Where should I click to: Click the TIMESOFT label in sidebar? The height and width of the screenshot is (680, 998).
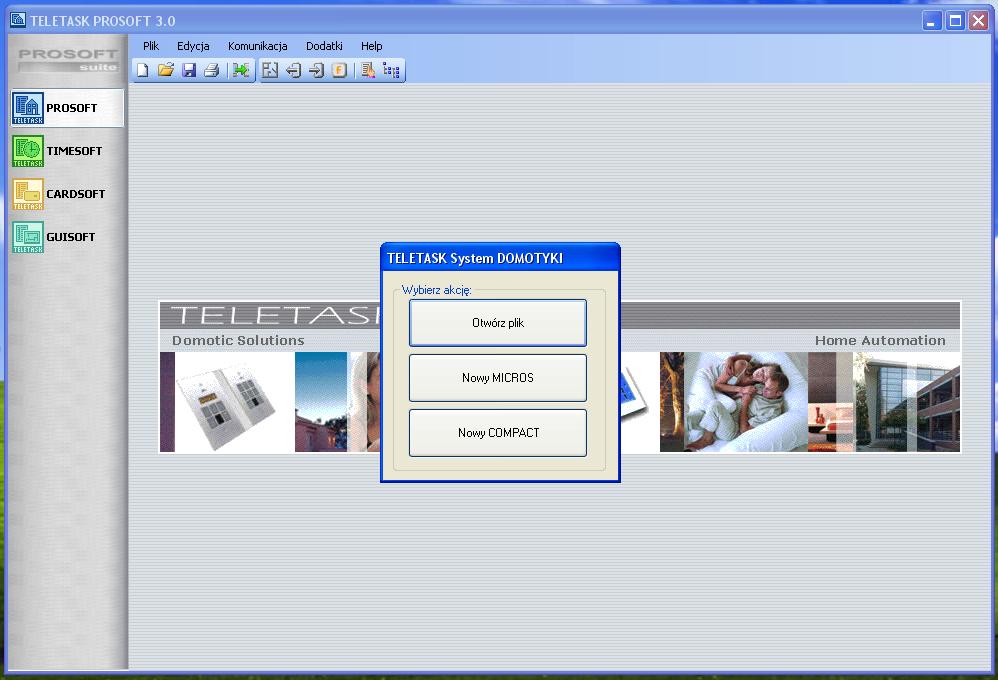(74, 151)
